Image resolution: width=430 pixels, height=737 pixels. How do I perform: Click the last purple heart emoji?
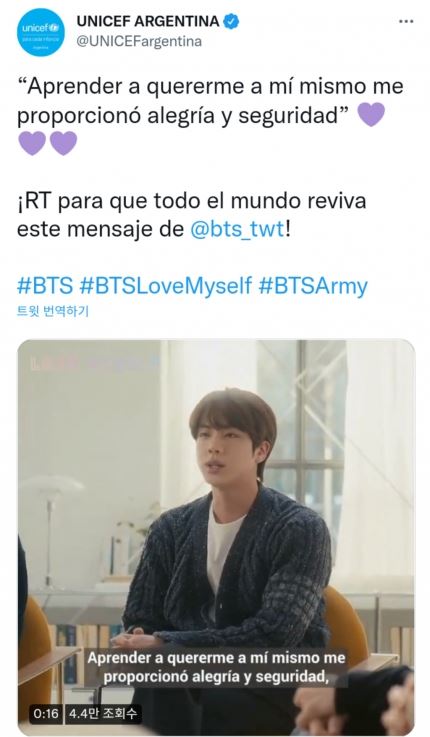[x=63, y=143]
